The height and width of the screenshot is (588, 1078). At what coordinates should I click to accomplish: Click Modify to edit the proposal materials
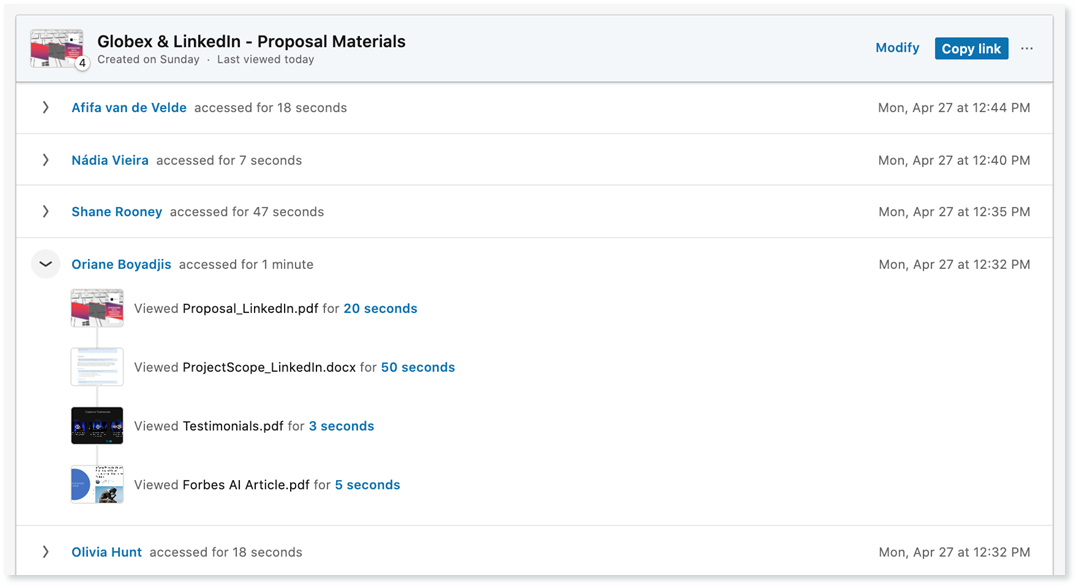(897, 48)
